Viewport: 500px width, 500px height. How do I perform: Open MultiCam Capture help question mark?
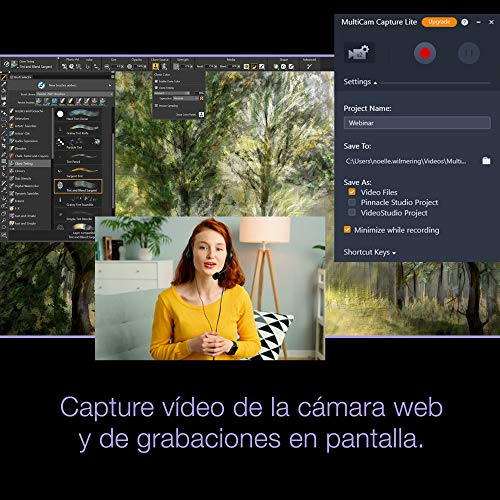(x=465, y=22)
